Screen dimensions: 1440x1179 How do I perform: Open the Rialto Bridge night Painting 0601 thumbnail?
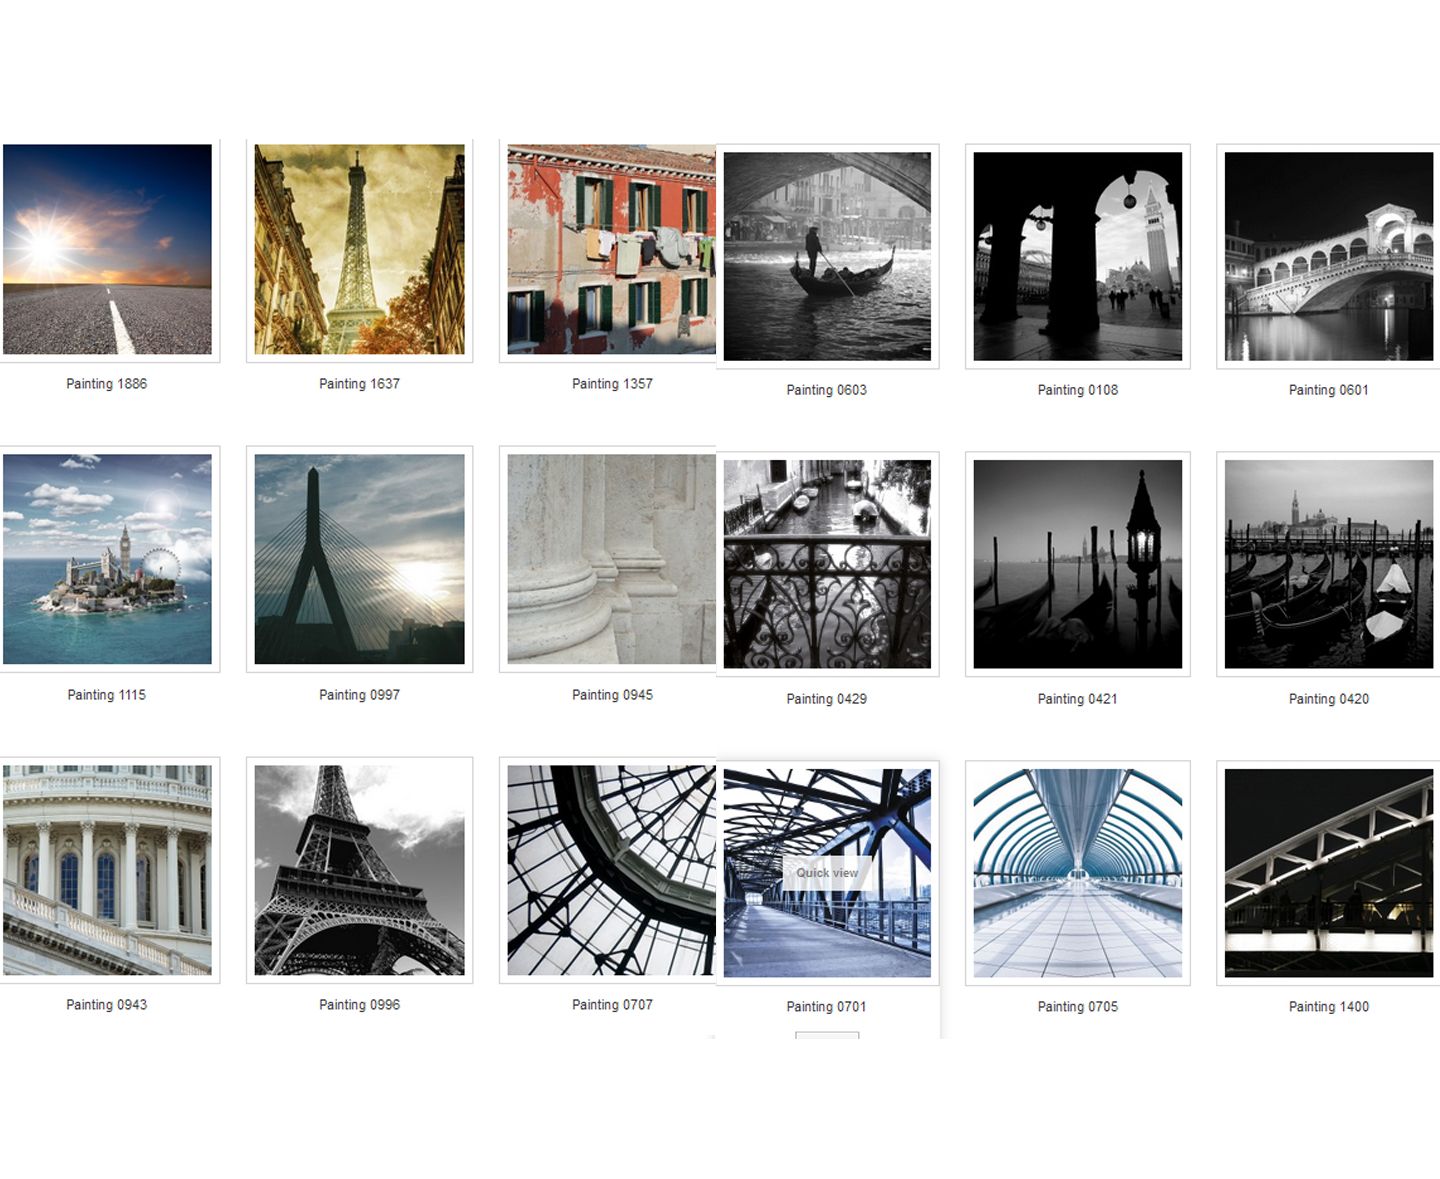(1328, 256)
